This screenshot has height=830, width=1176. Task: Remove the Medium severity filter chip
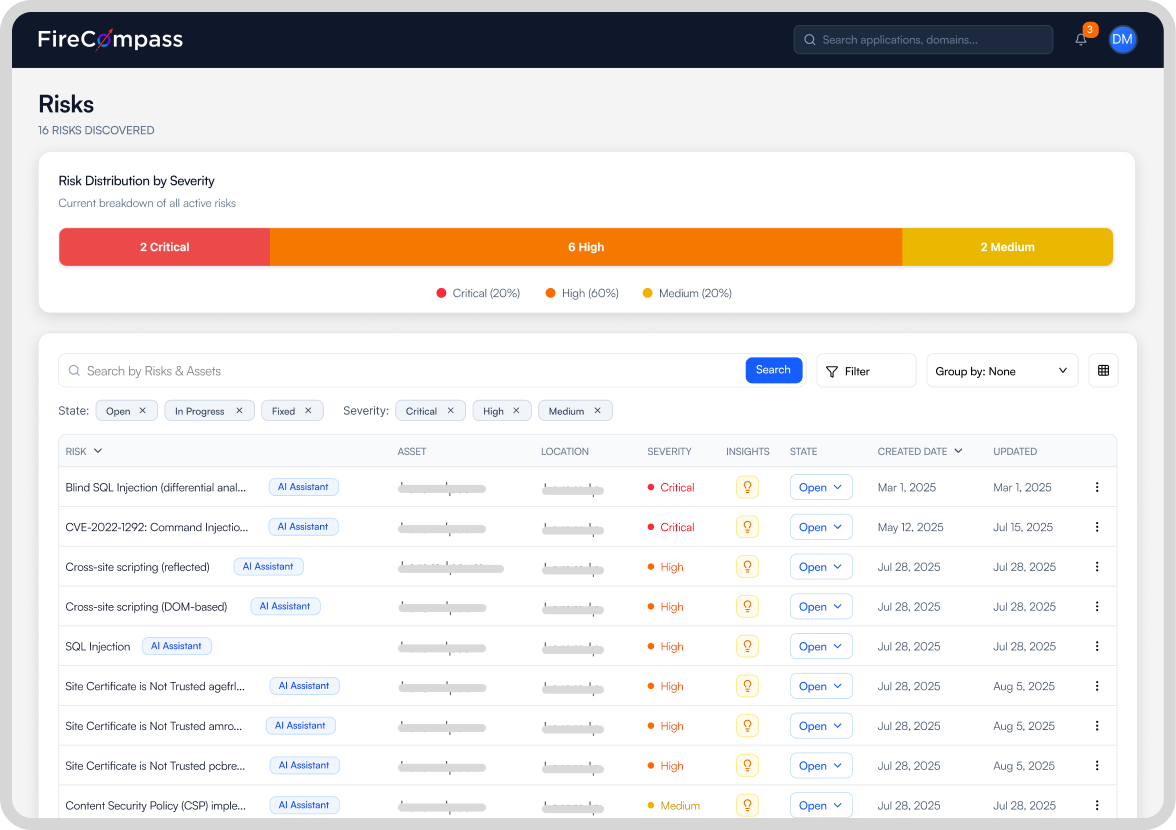(x=597, y=411)
